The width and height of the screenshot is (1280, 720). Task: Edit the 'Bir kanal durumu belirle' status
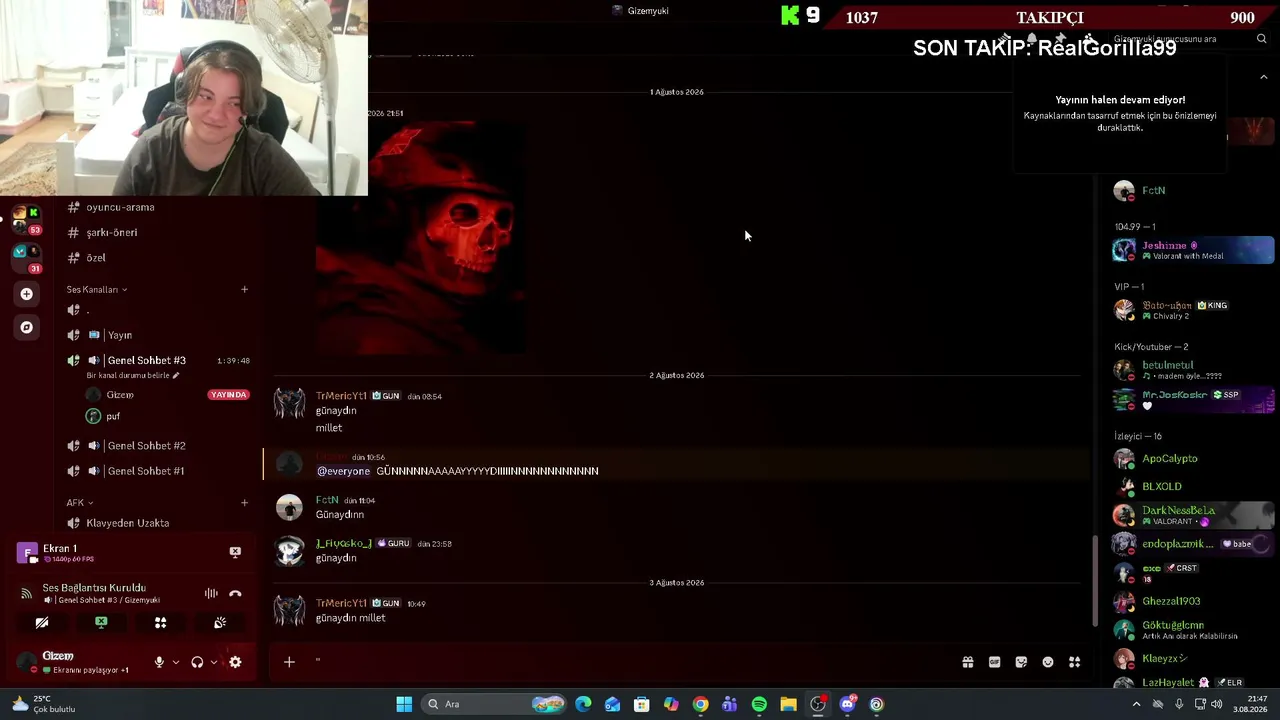tap(133, 376)
